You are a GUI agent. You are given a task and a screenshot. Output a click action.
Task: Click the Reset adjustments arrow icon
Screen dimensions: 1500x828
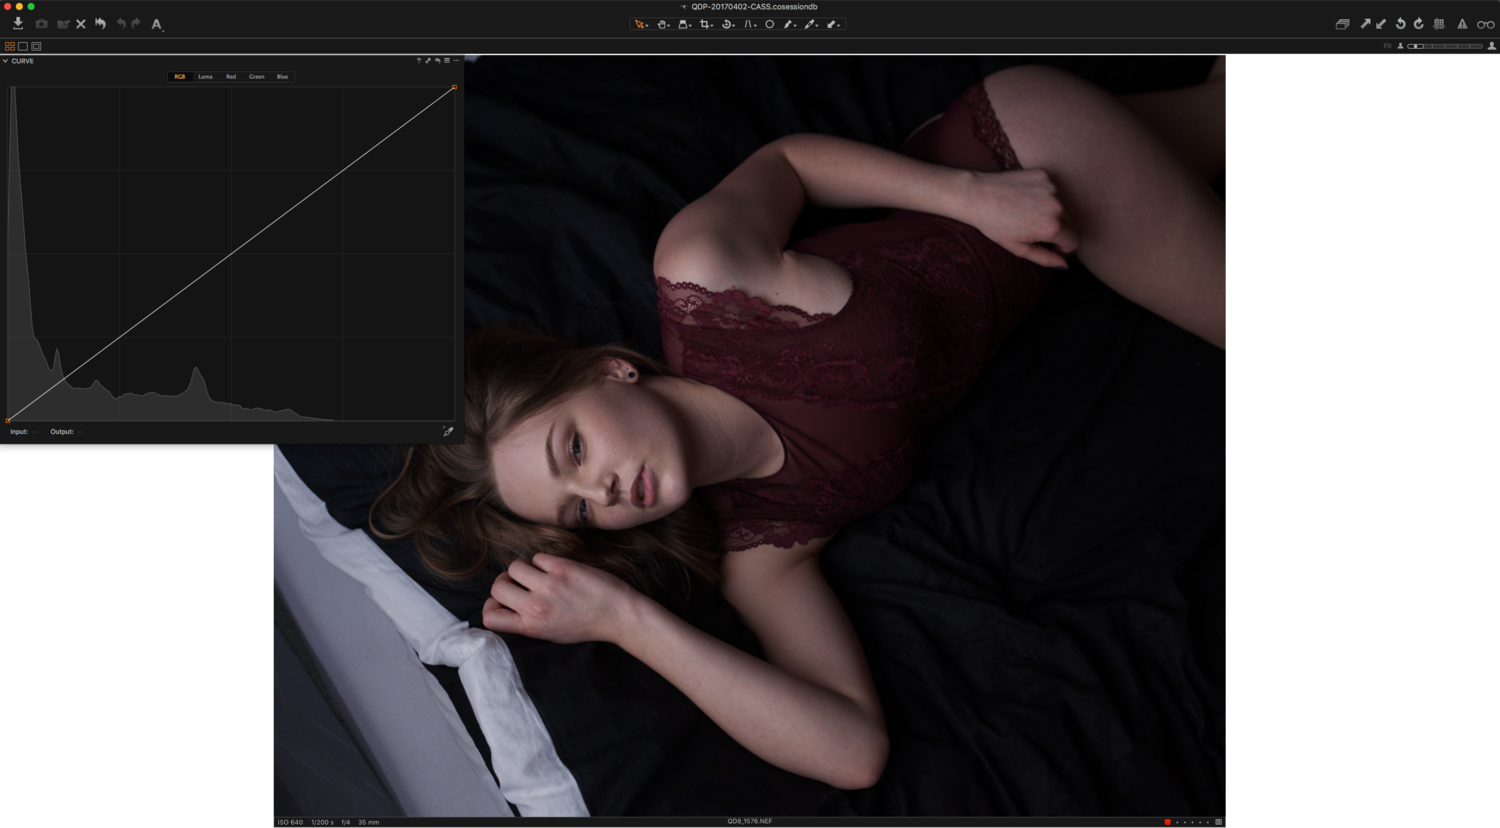100,23
